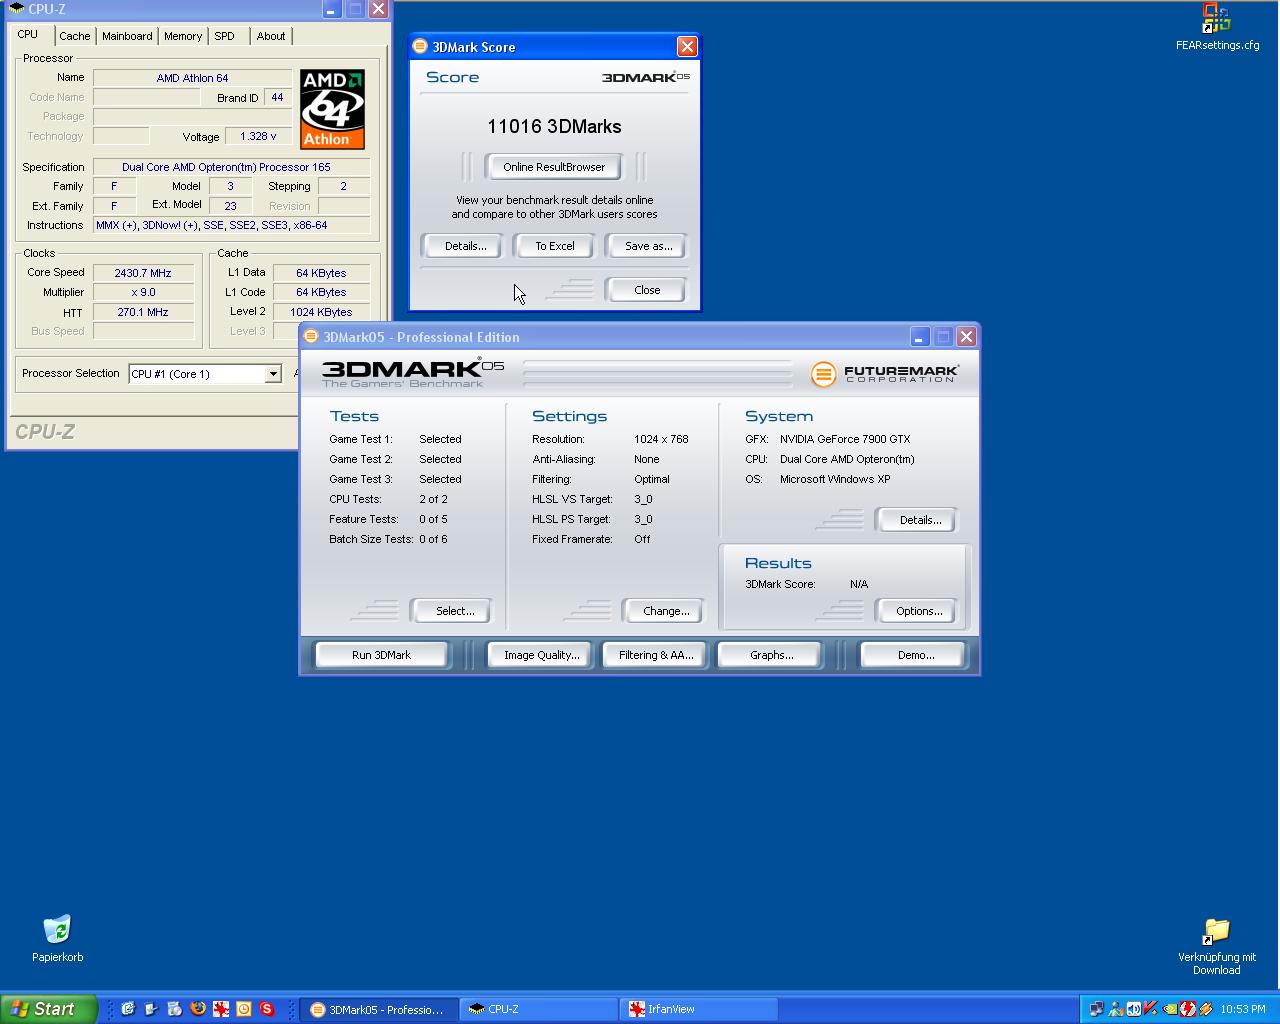Expand the Processor Selection dropdown
Viewport: 1280px width, 1024px height.
272,374
